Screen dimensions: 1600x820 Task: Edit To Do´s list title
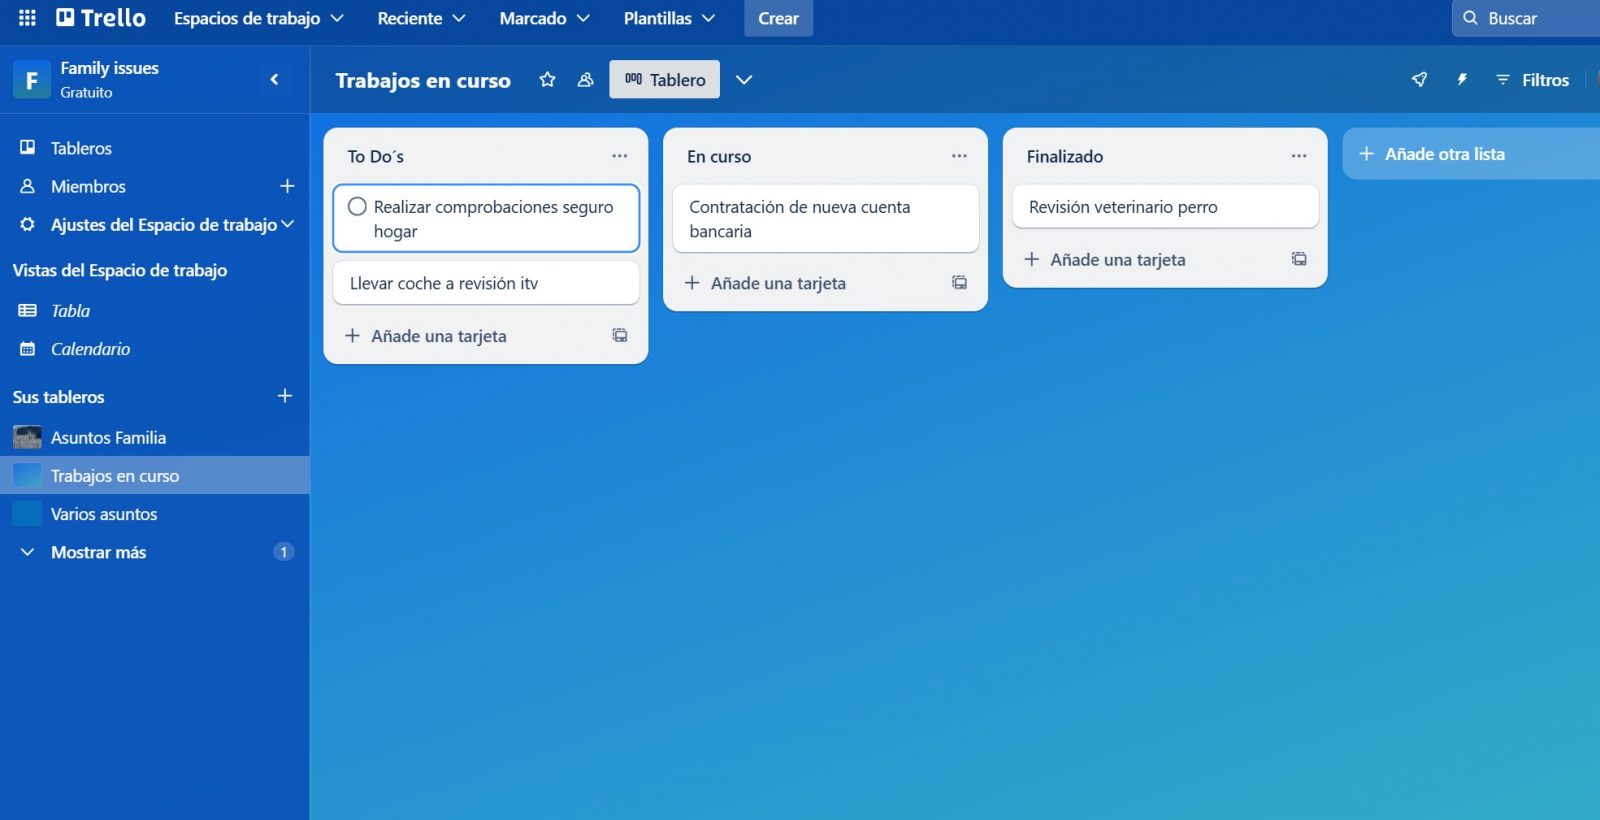pyautogui.click(x=376, y=156)
